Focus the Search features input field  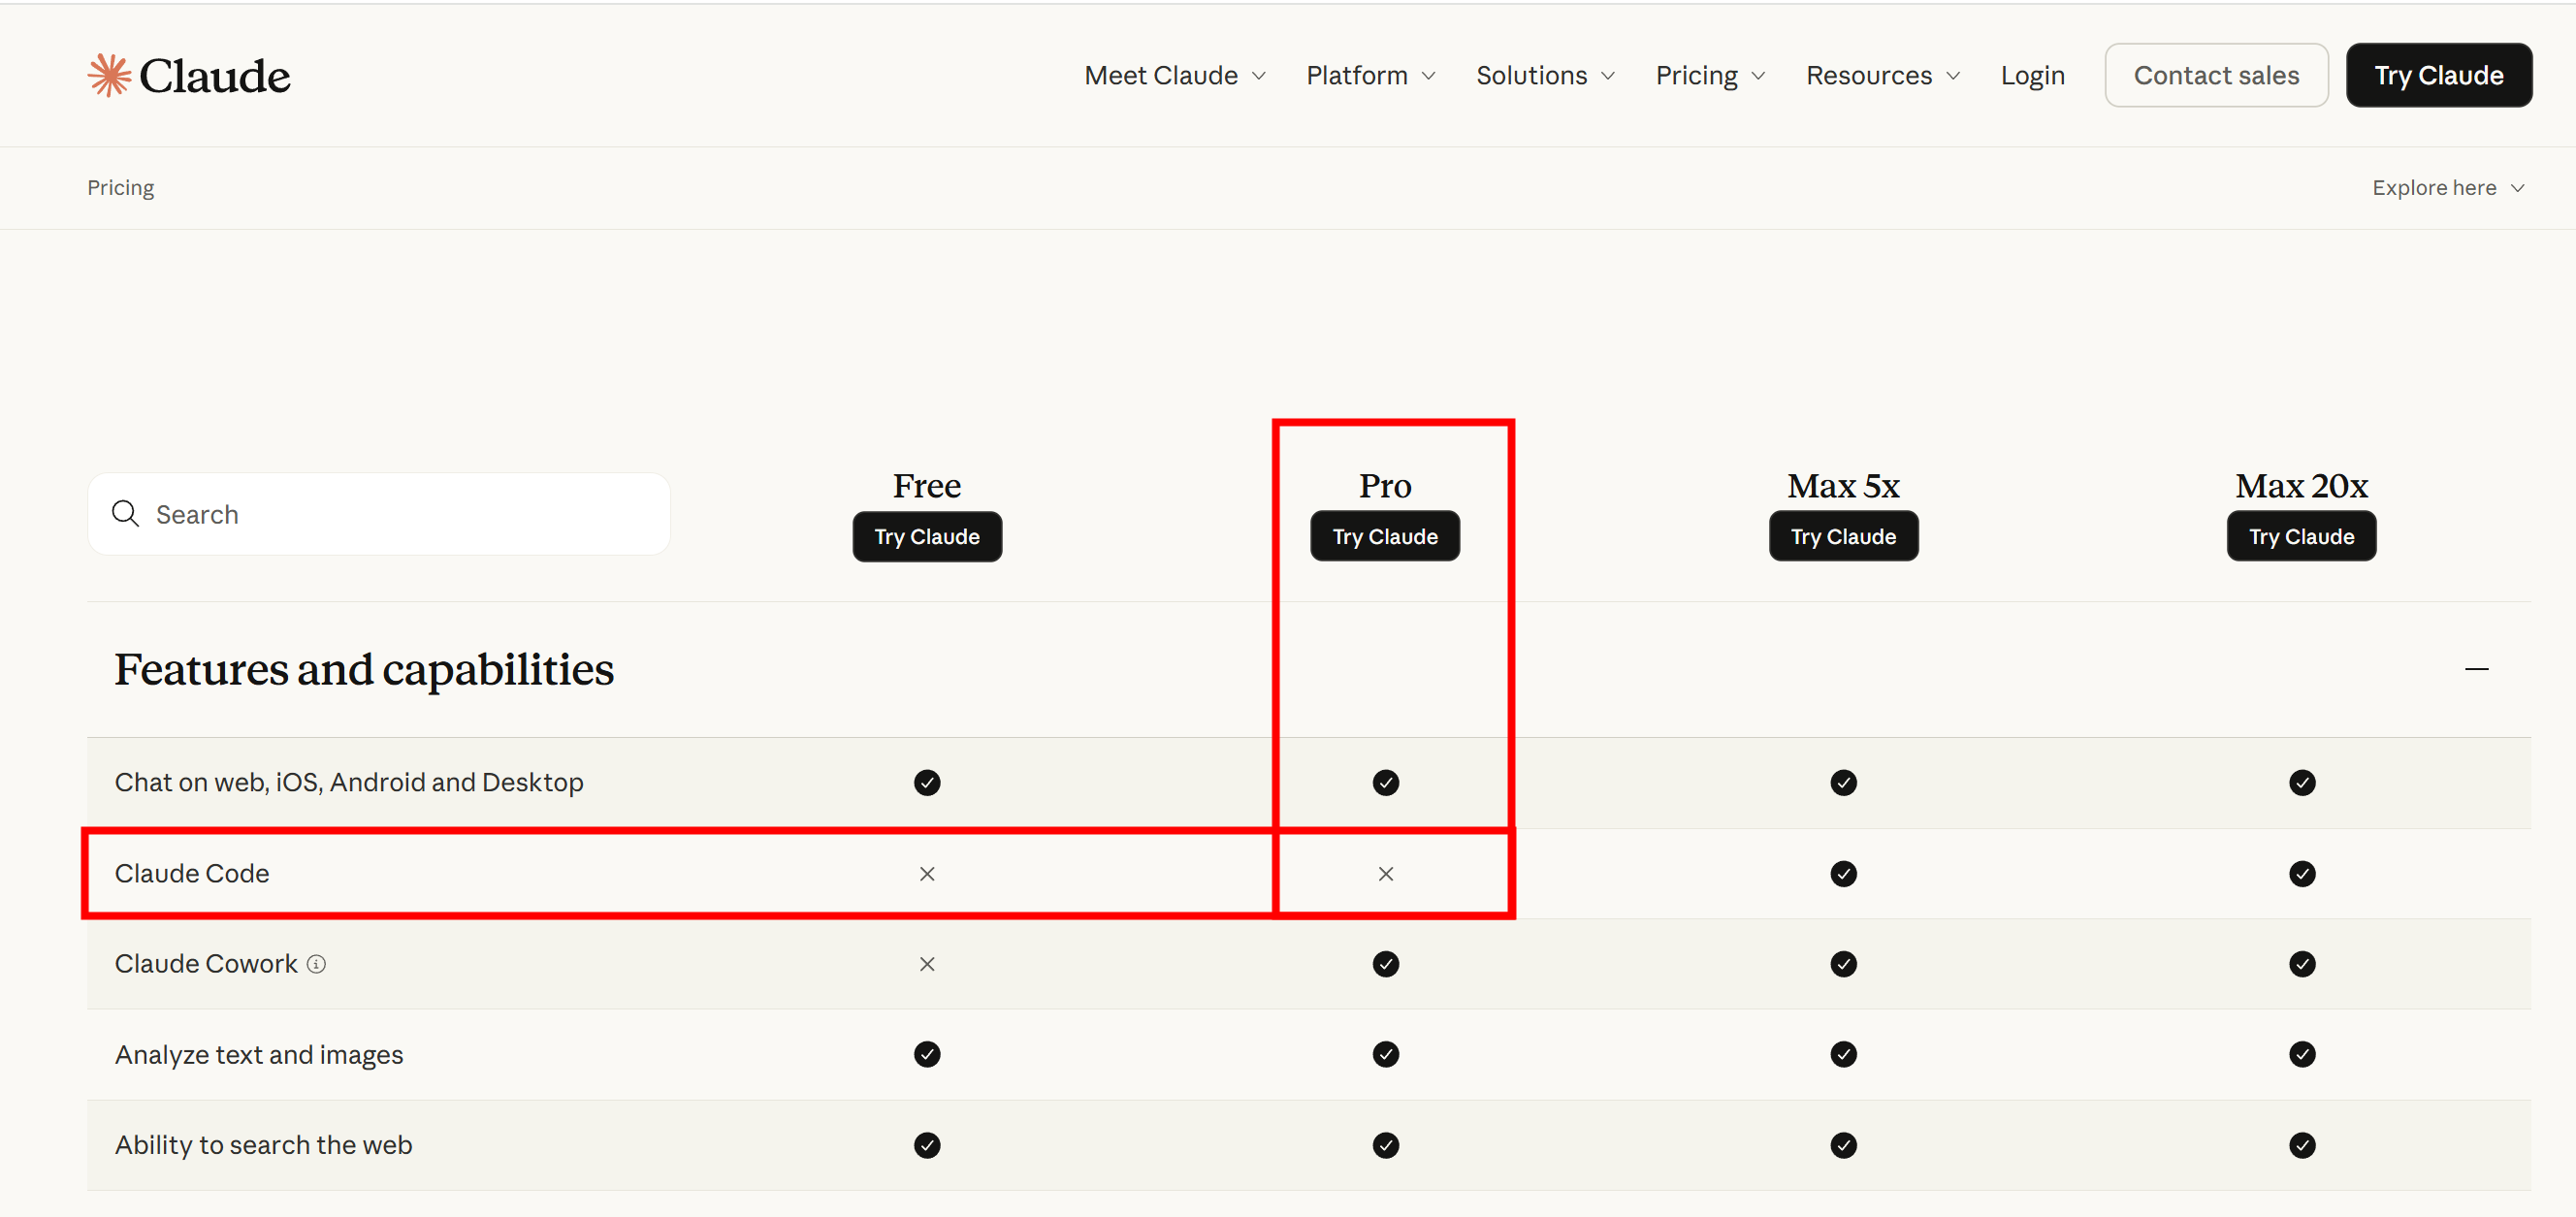tap(379, 514)
